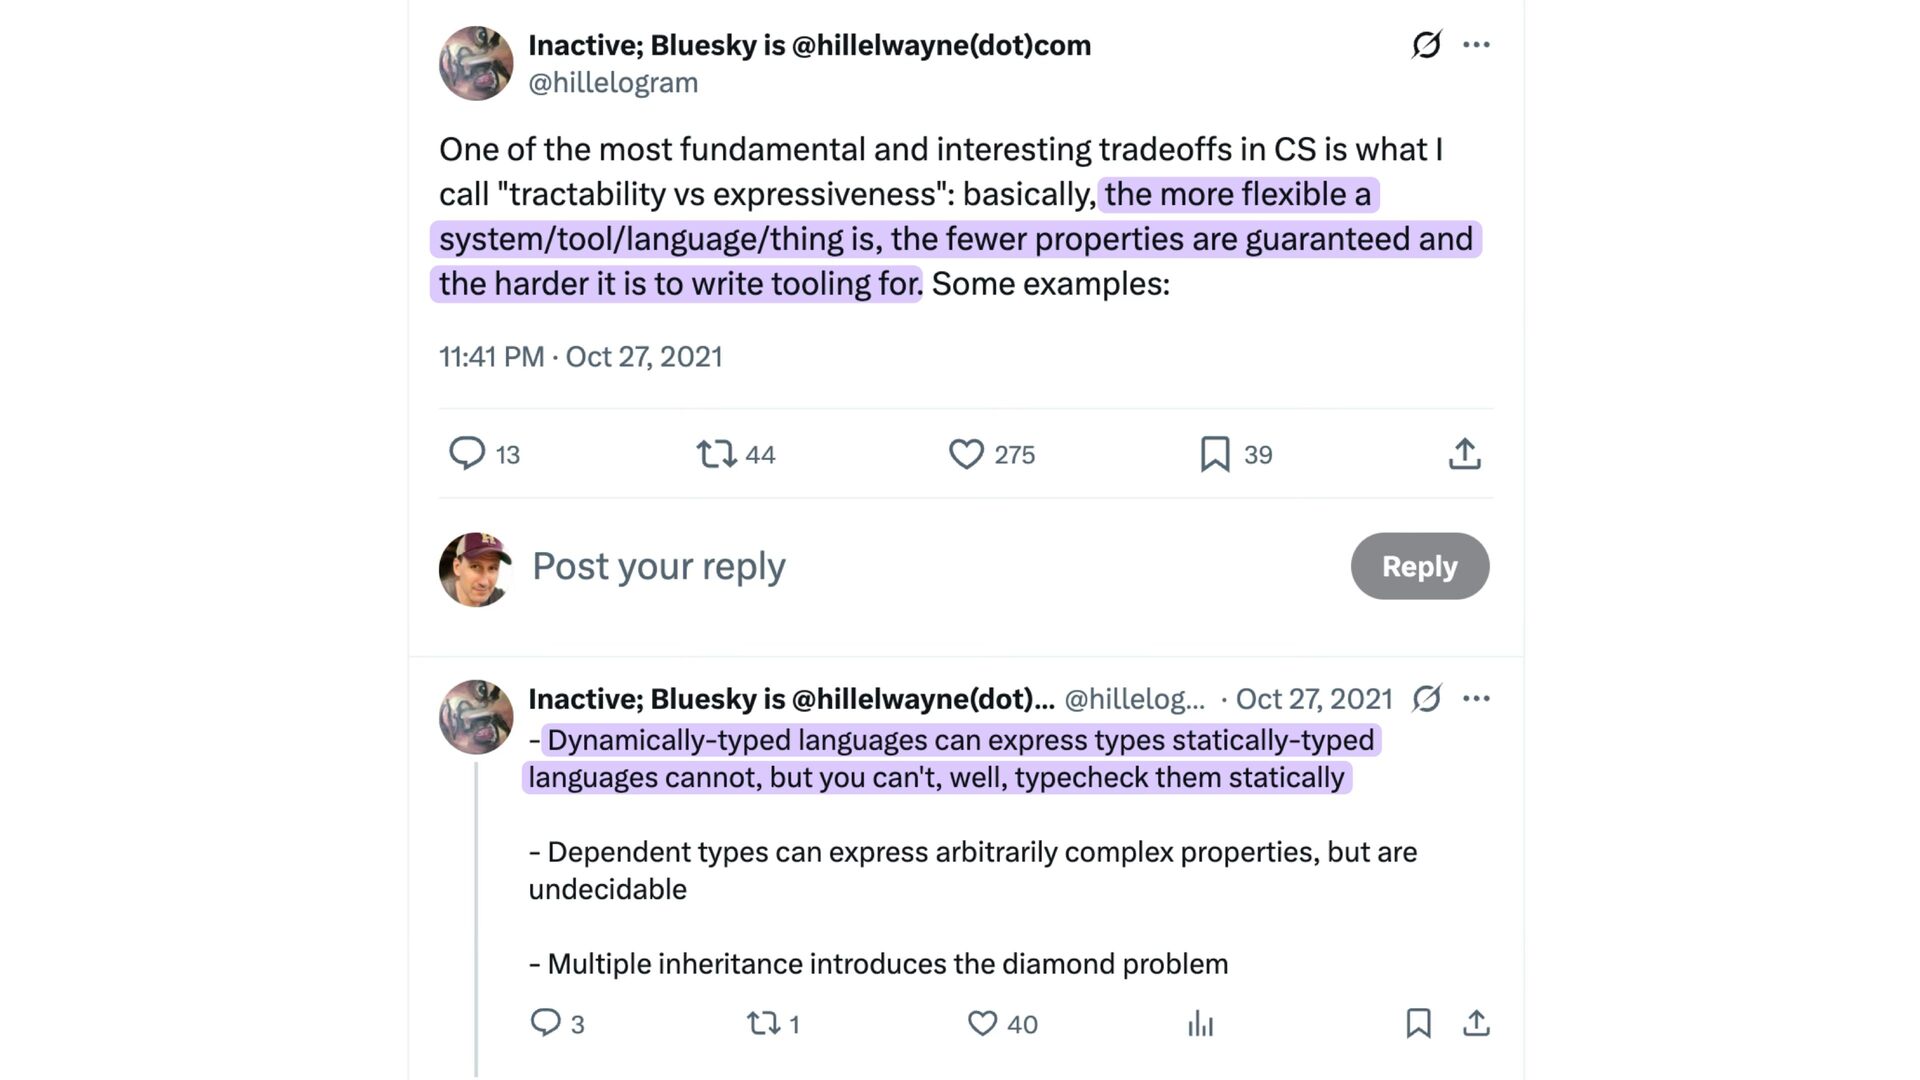Reply to the thread tweet with 3 comments
Image resolution: width=1920 pixels, height=1080 pixels.
tap(546, 1023)
